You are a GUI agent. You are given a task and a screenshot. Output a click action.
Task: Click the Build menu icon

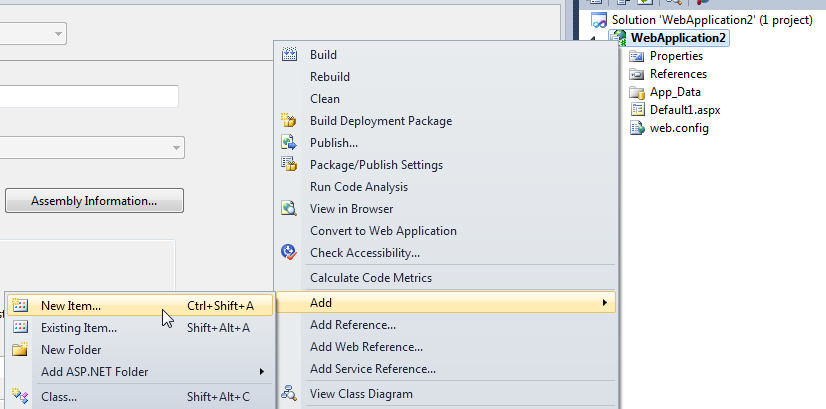[x=289, y=54]
